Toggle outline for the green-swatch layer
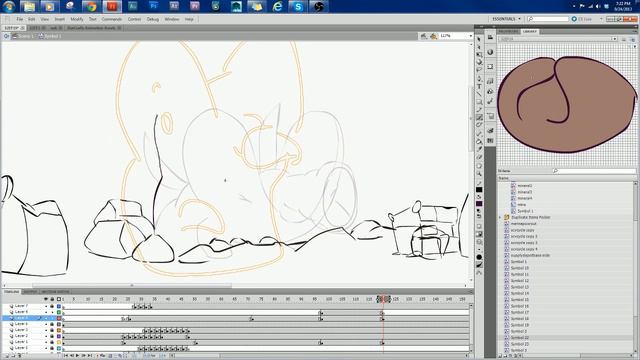 (x=59, y=312)
